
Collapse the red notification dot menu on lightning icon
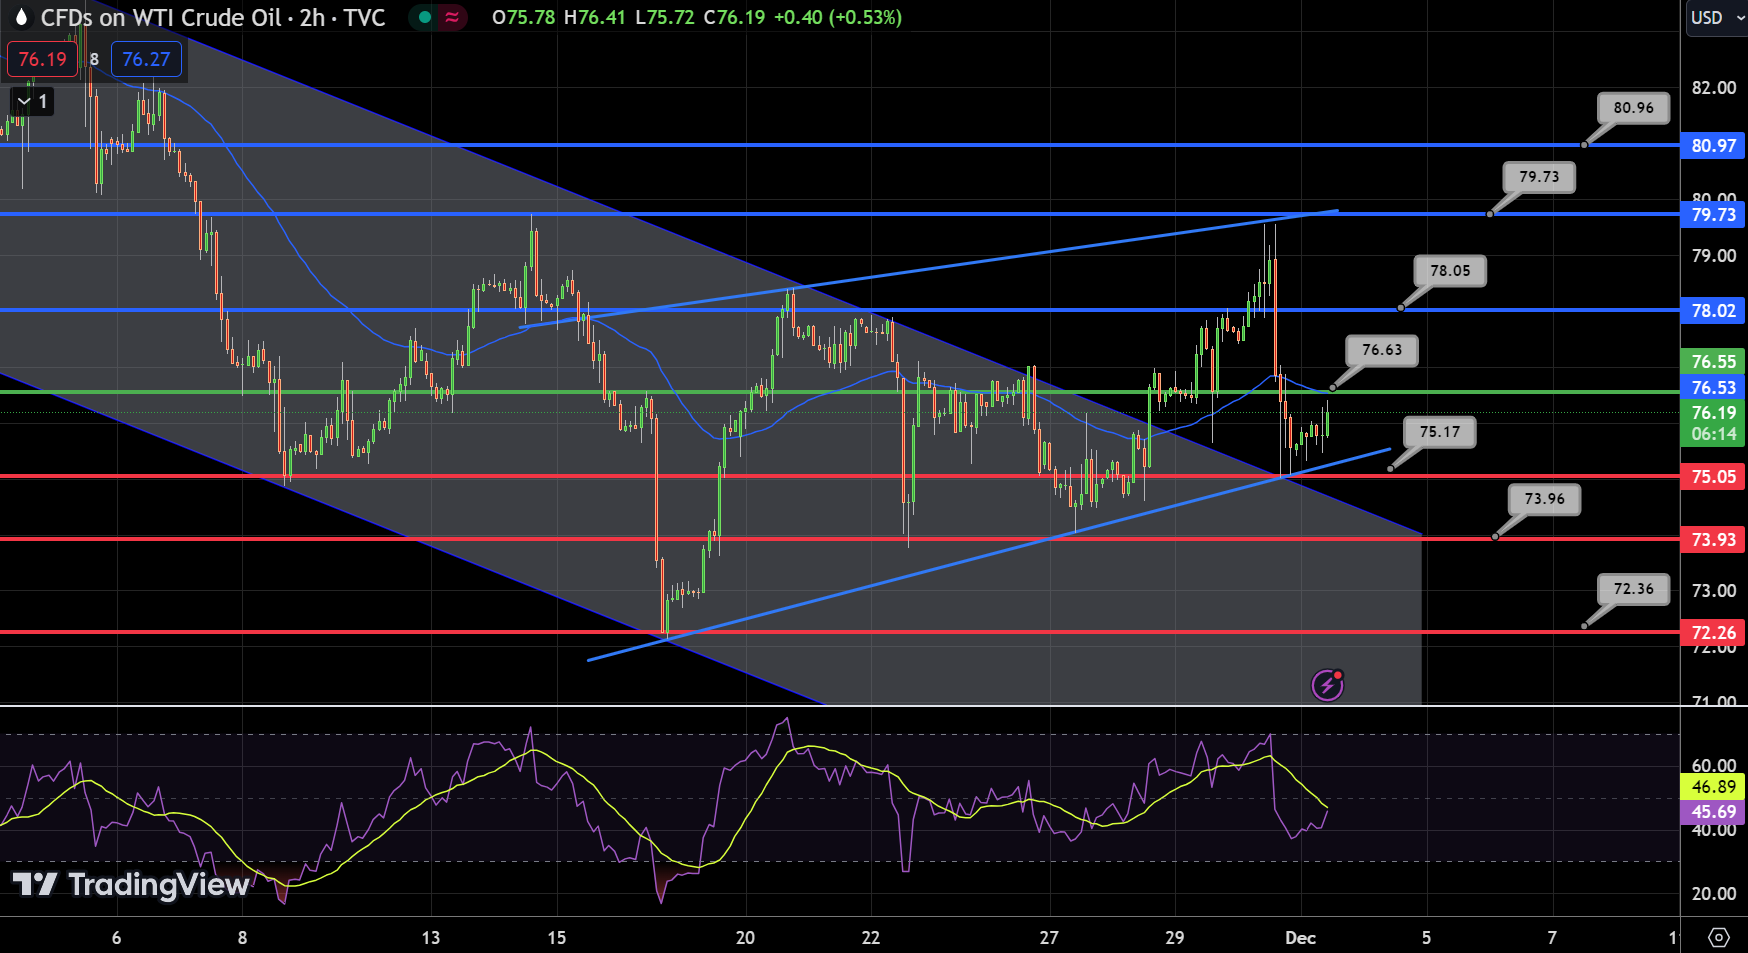[1337, 676]
